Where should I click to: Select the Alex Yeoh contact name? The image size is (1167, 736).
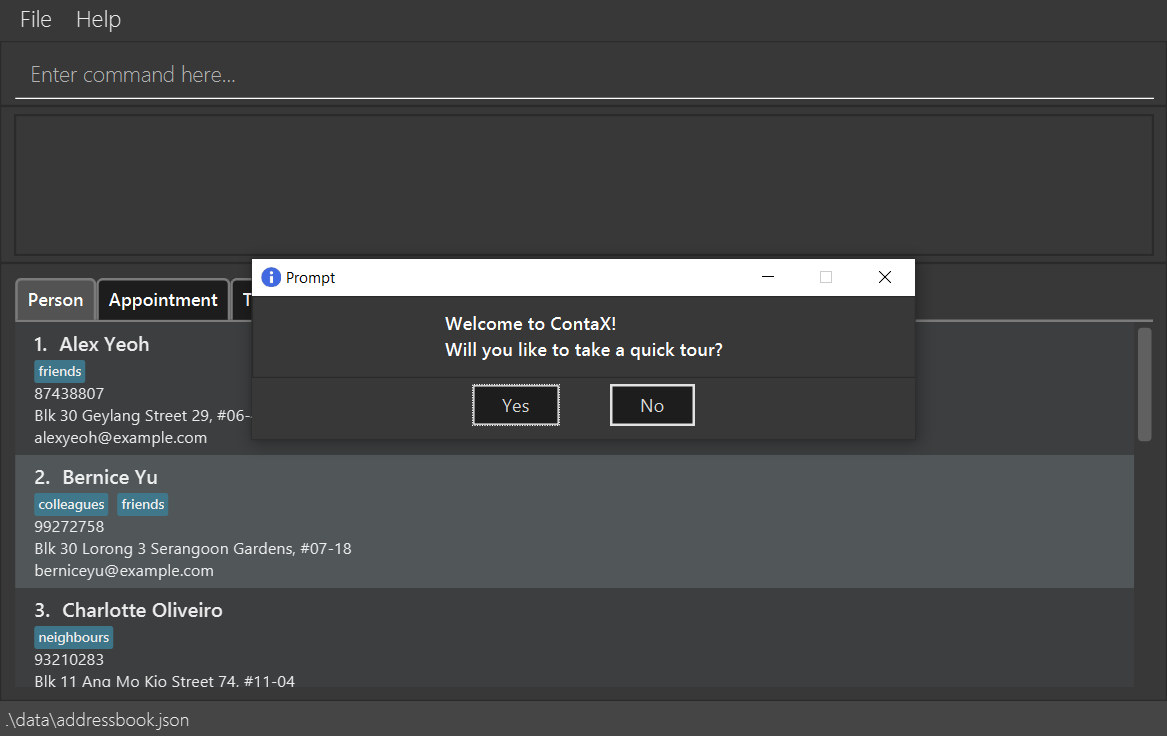click(x=104, y=345)
